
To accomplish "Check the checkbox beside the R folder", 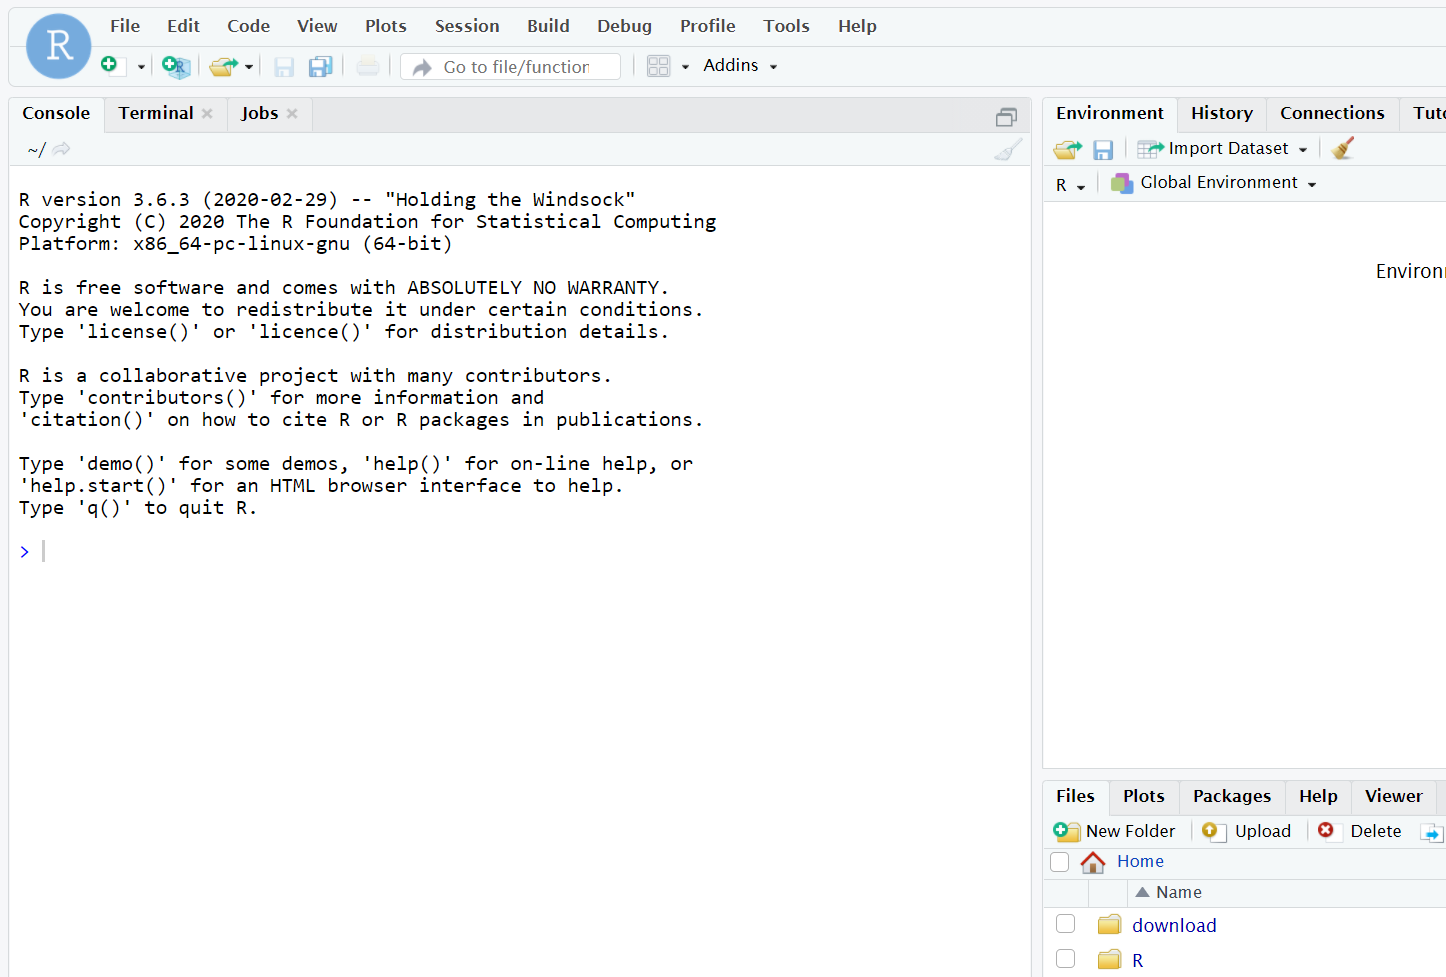I will (x=1065, y=958).
